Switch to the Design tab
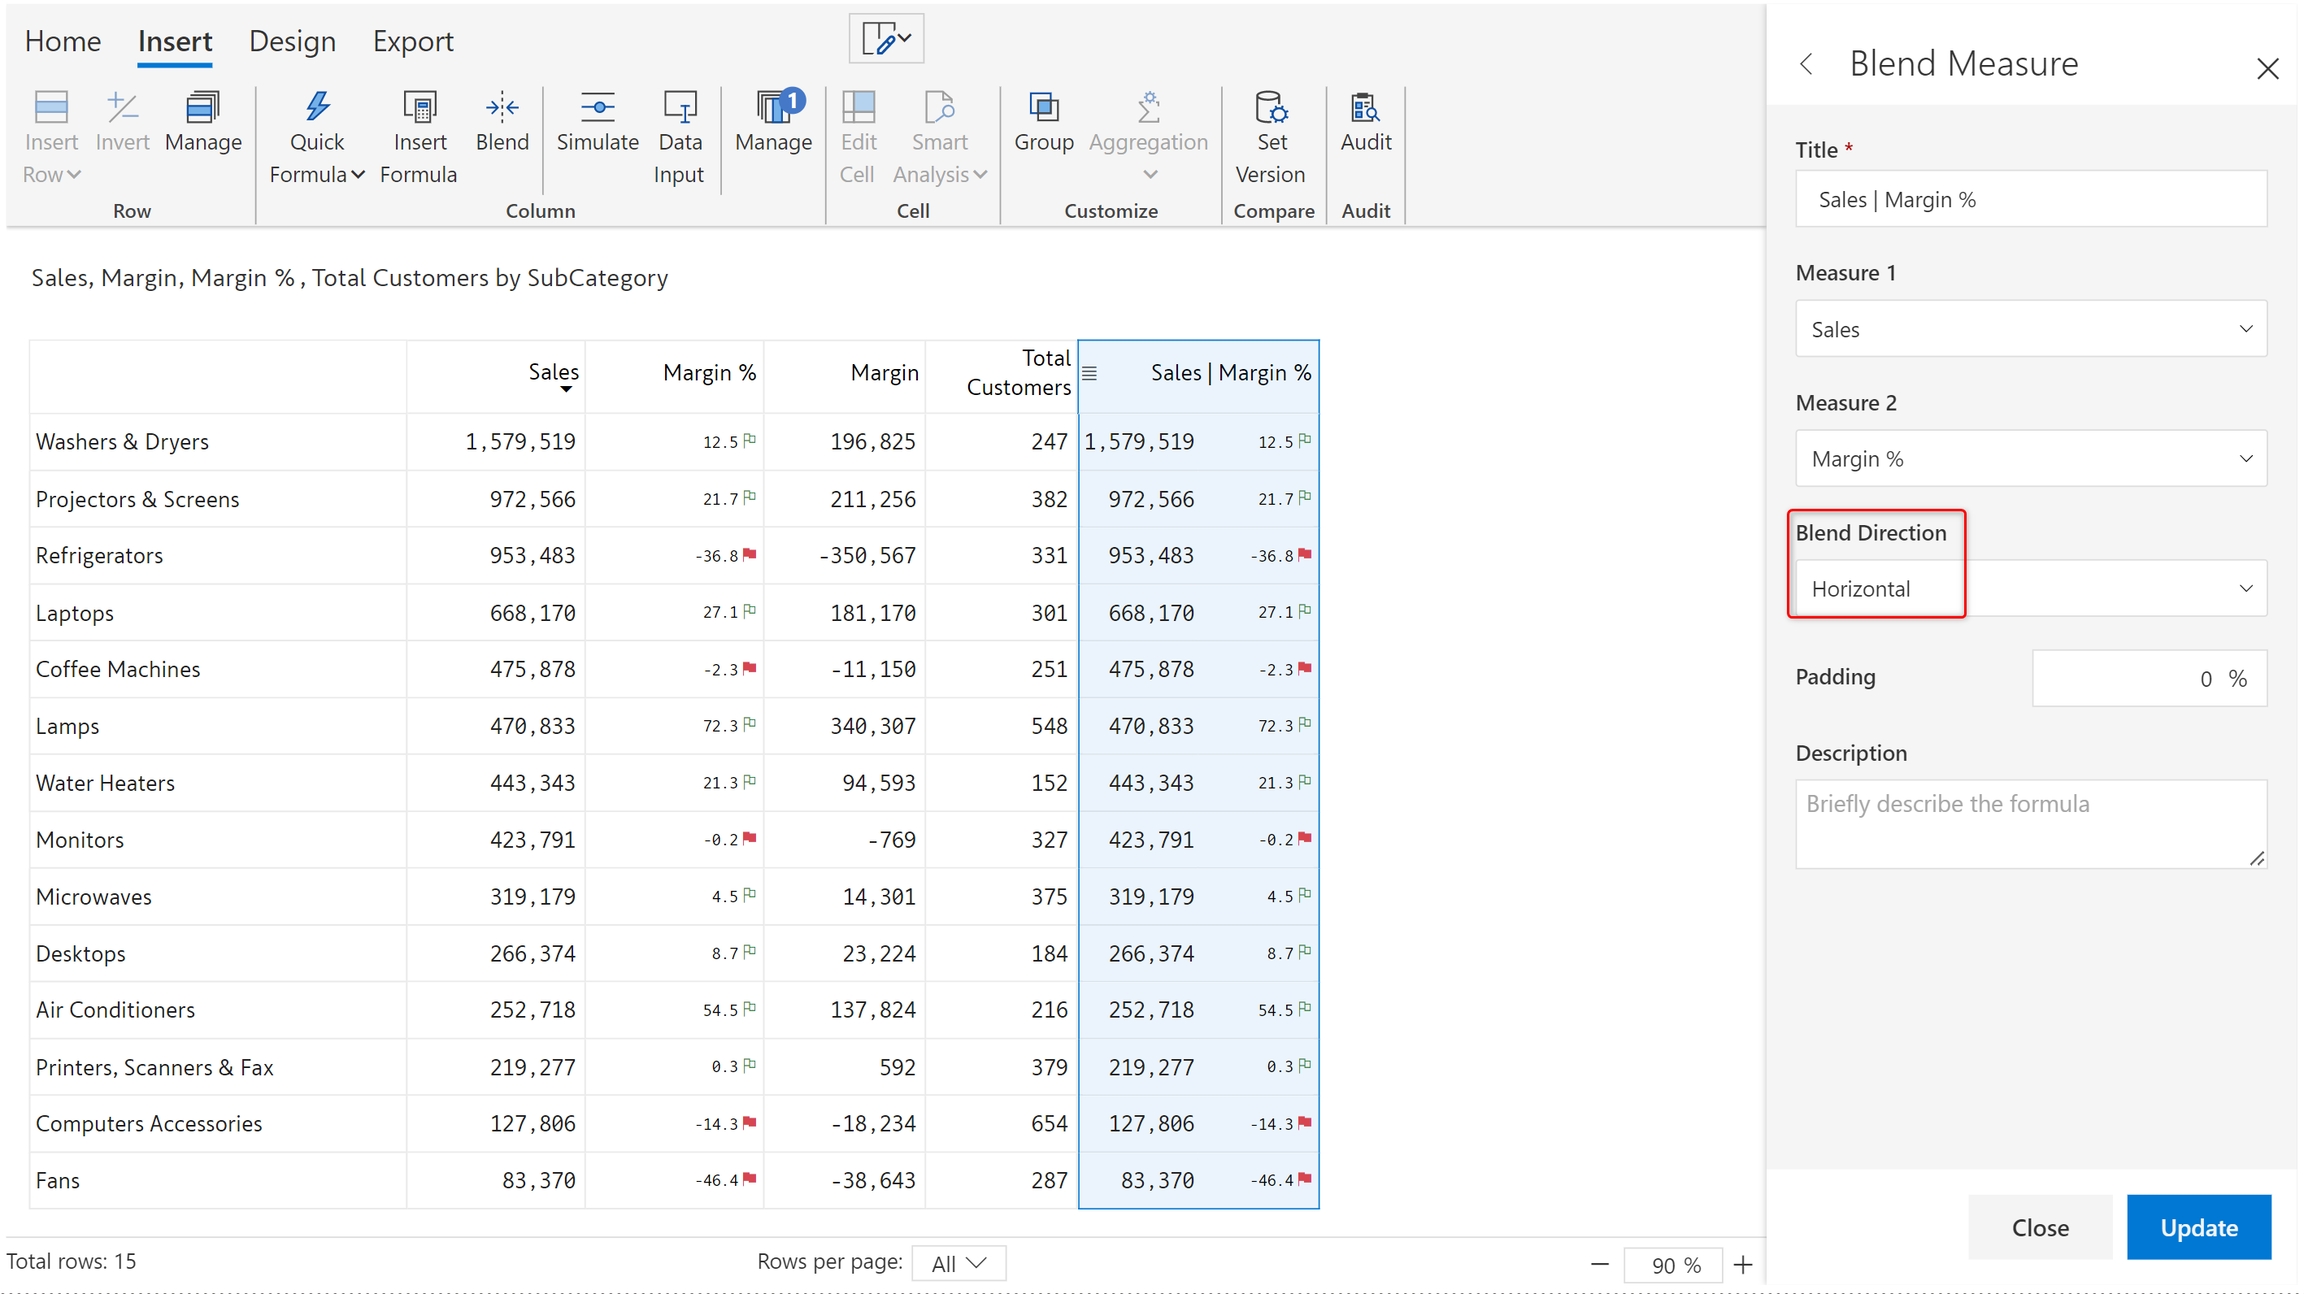 tap(292, 41)
